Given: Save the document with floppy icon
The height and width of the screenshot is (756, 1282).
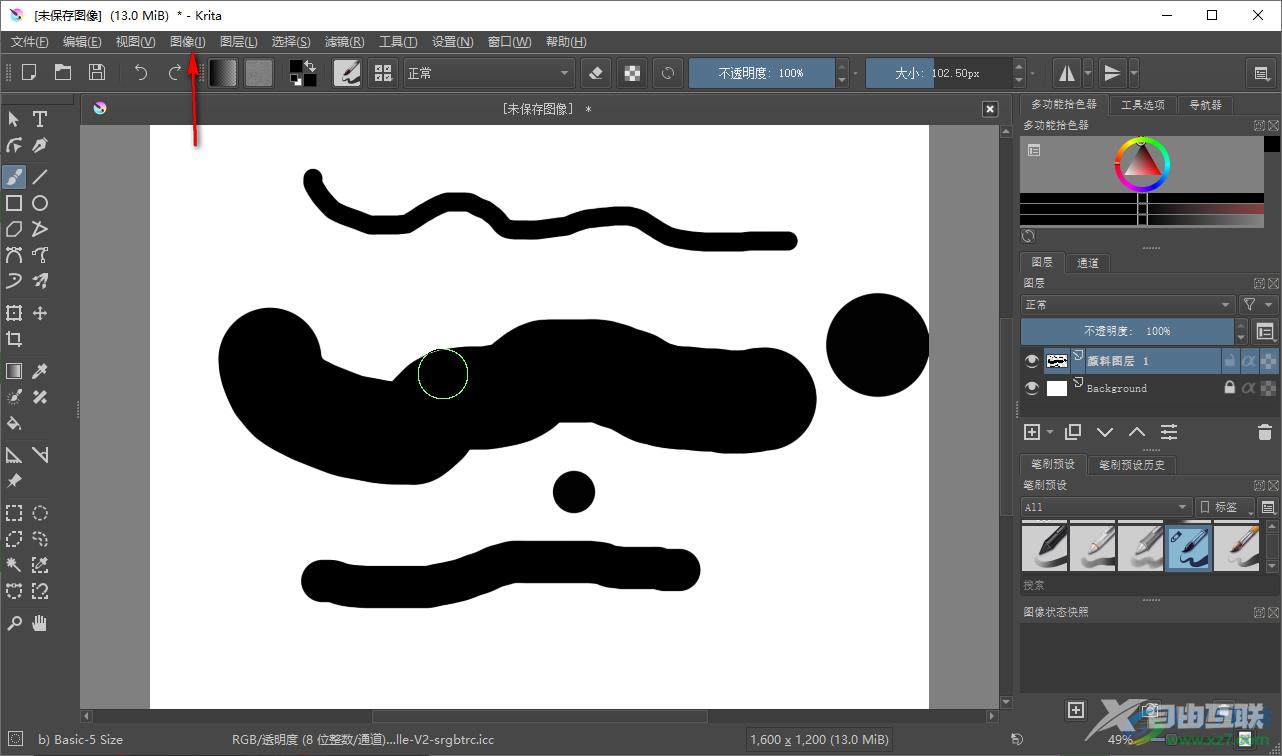Looking at the screenshot, I should (97, 72).
